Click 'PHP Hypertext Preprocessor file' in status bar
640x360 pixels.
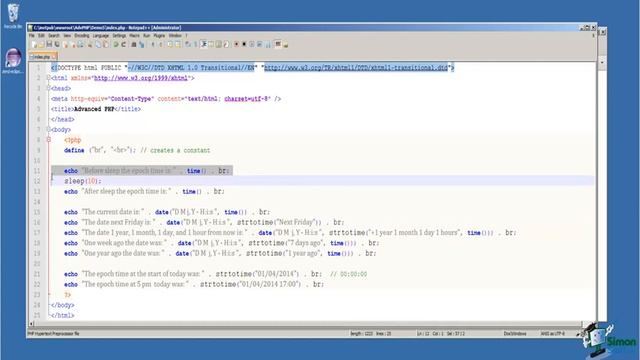[53, 333]
